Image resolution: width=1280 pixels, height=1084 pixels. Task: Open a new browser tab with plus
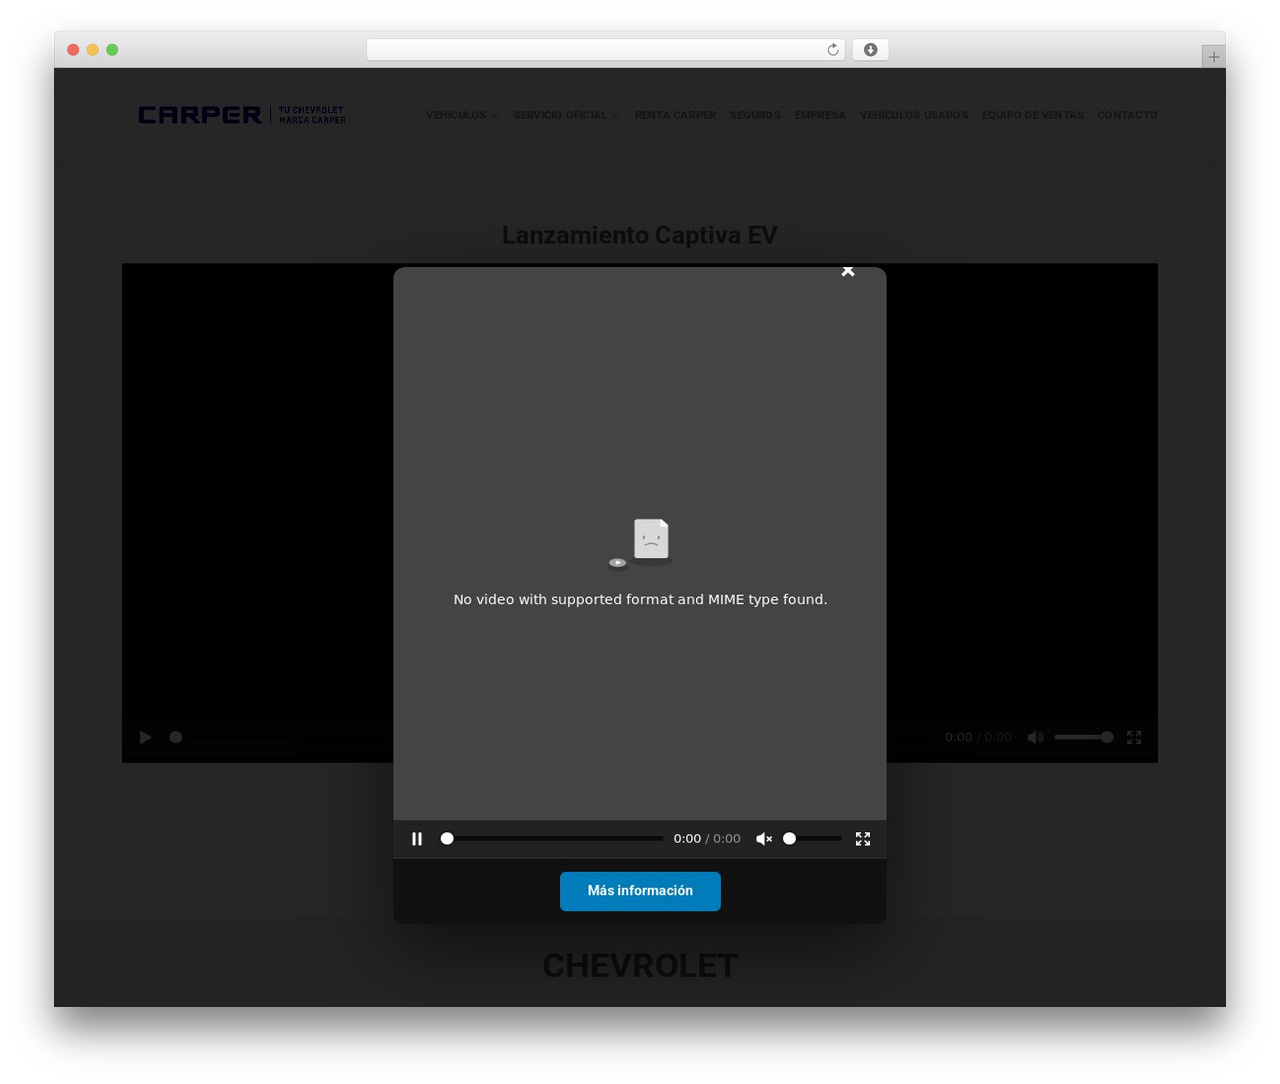(1214, 57)
